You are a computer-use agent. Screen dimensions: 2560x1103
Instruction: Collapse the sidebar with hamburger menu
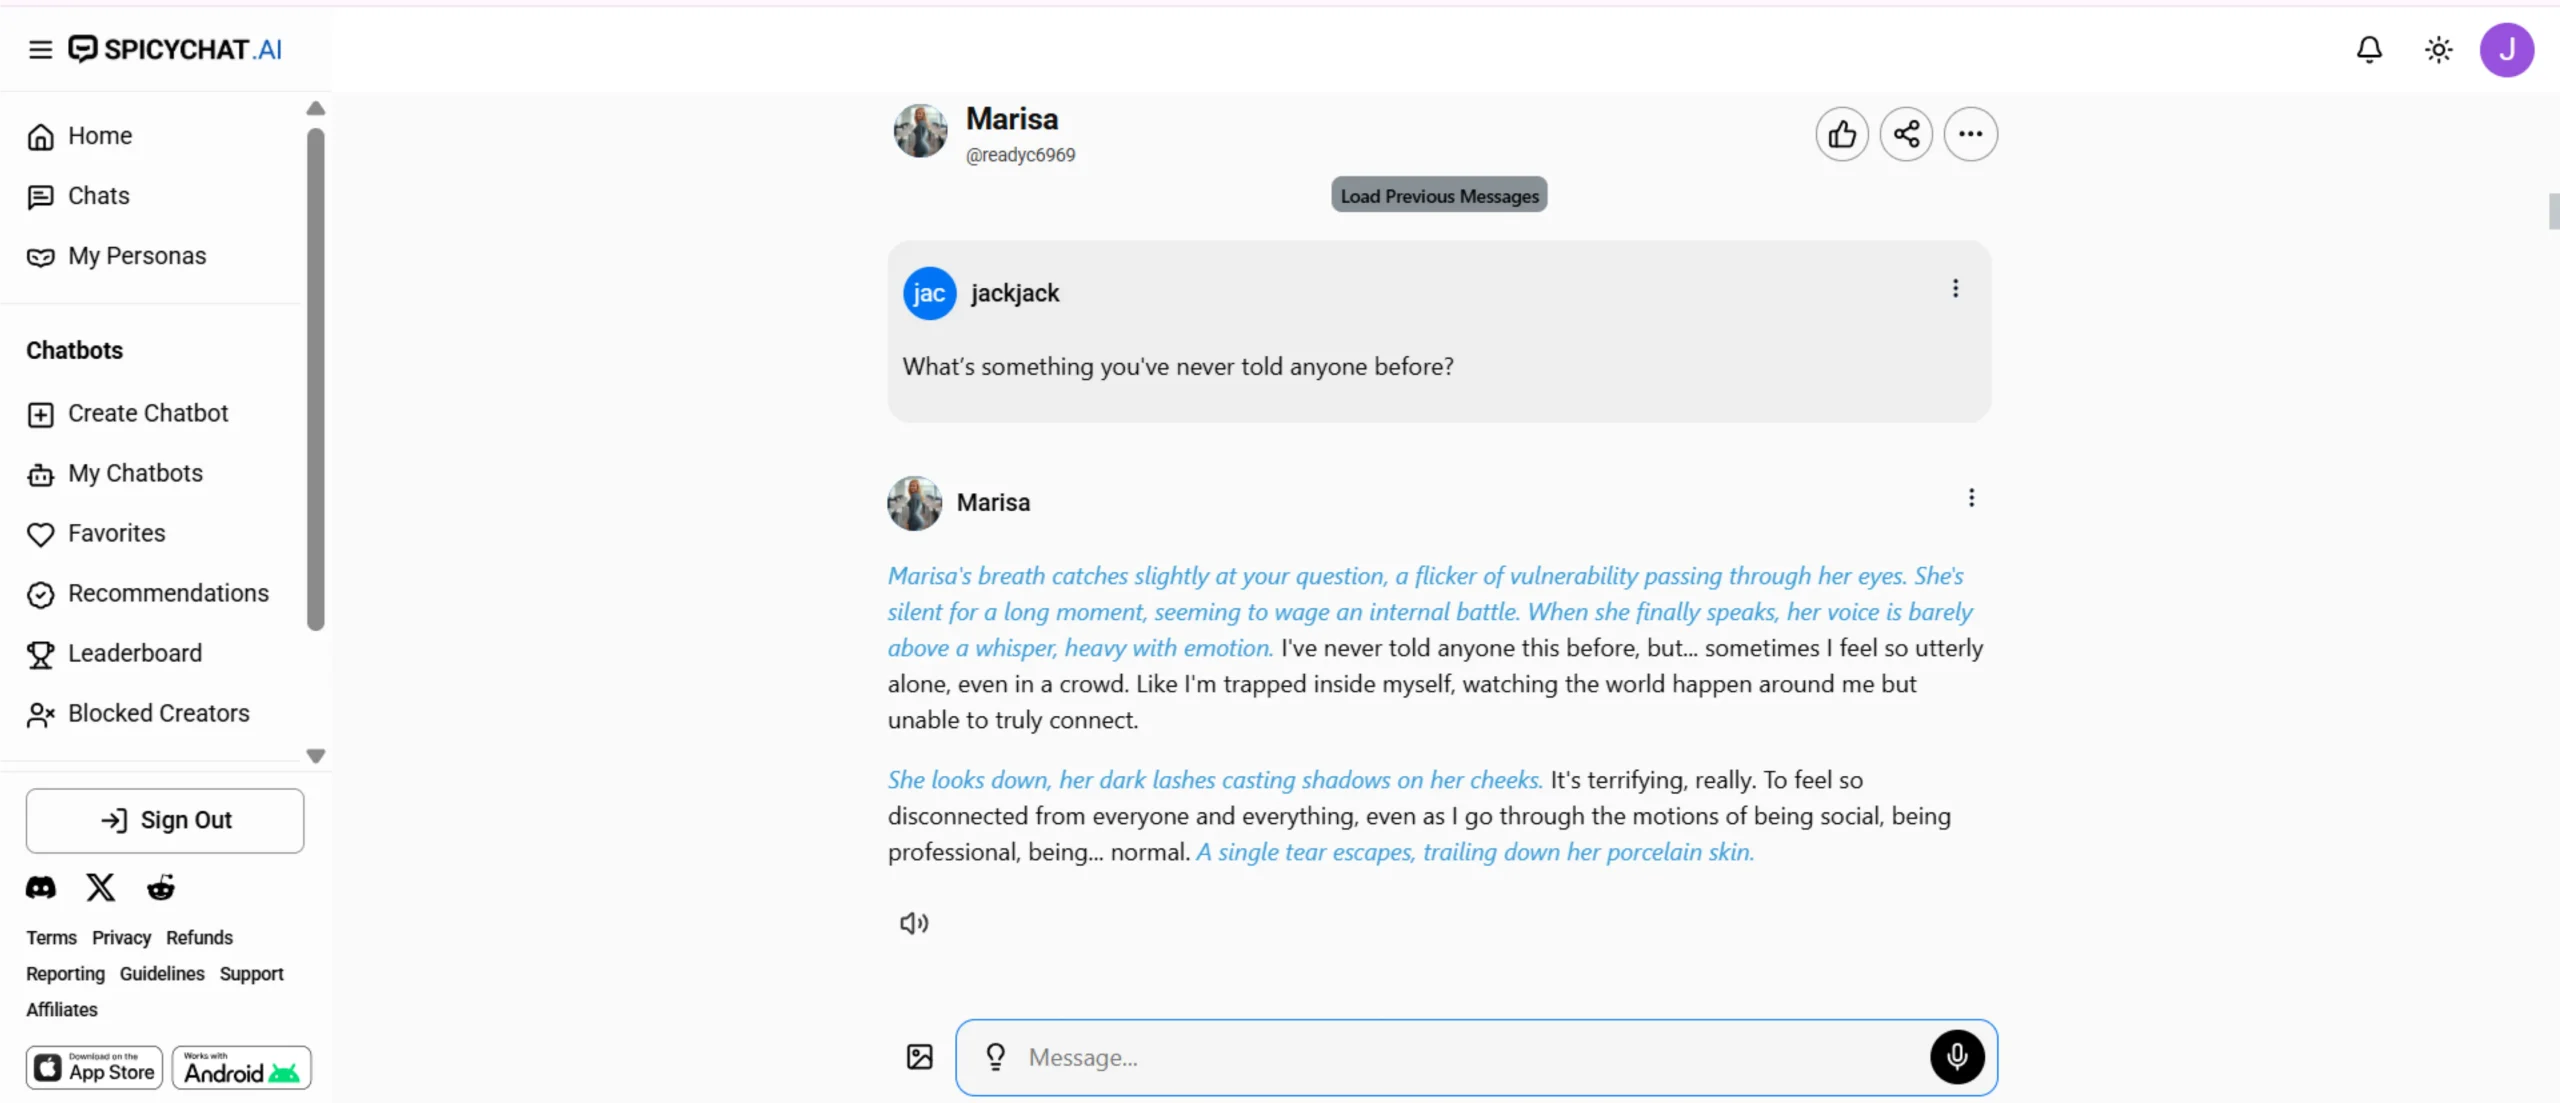[x=40, y=49]
